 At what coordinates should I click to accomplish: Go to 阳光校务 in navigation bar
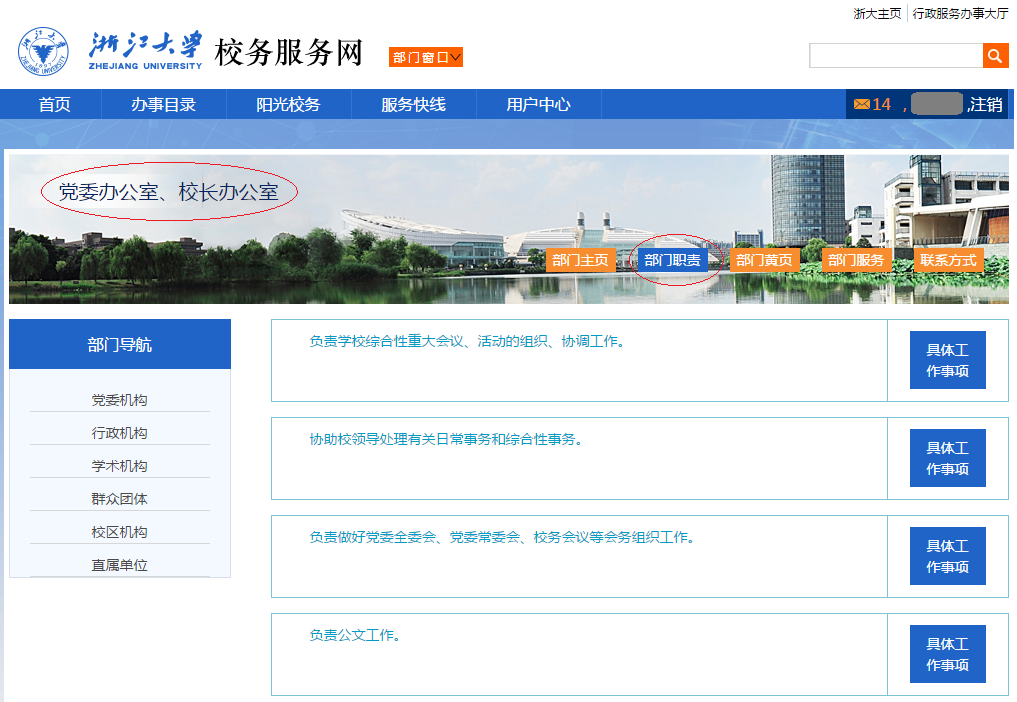pos(288,104)
